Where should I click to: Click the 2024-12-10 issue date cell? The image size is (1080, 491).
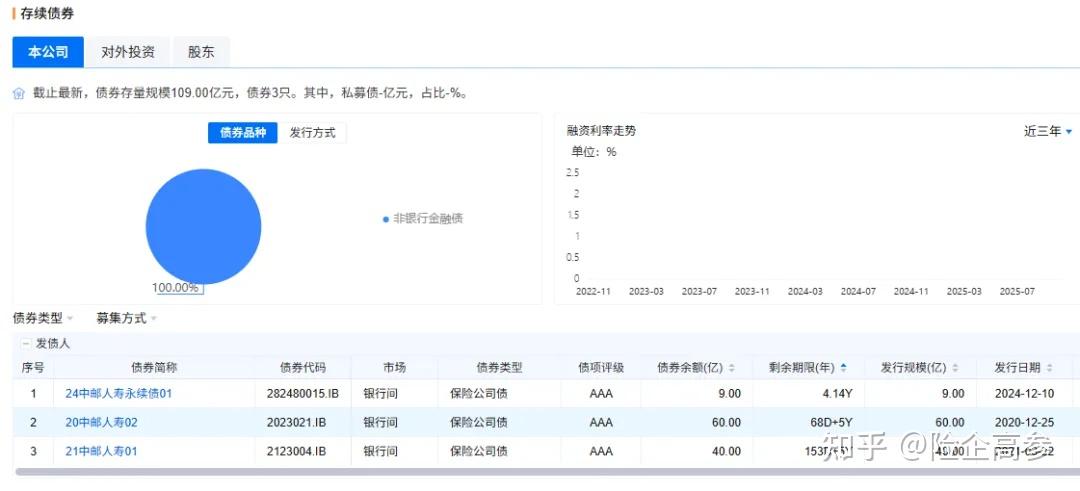1024,394
